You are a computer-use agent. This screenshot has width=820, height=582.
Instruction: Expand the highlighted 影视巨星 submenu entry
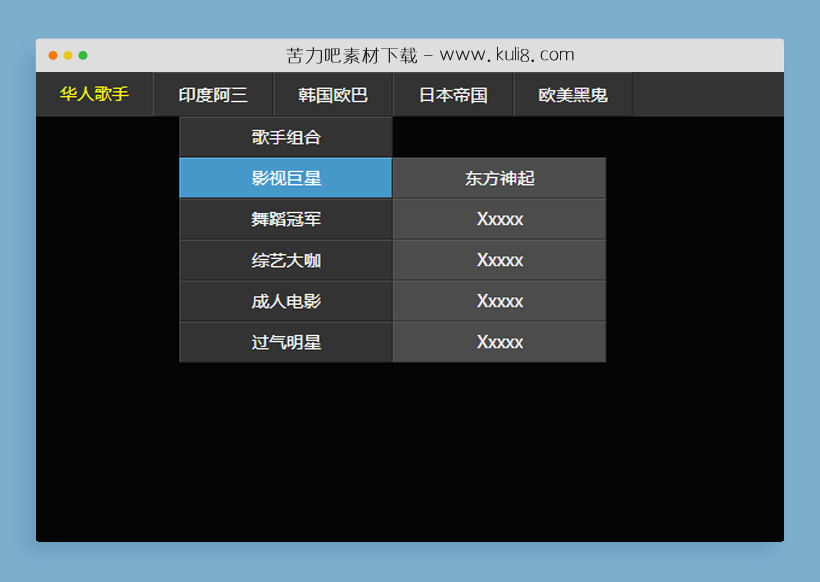(x=286, y=178)
